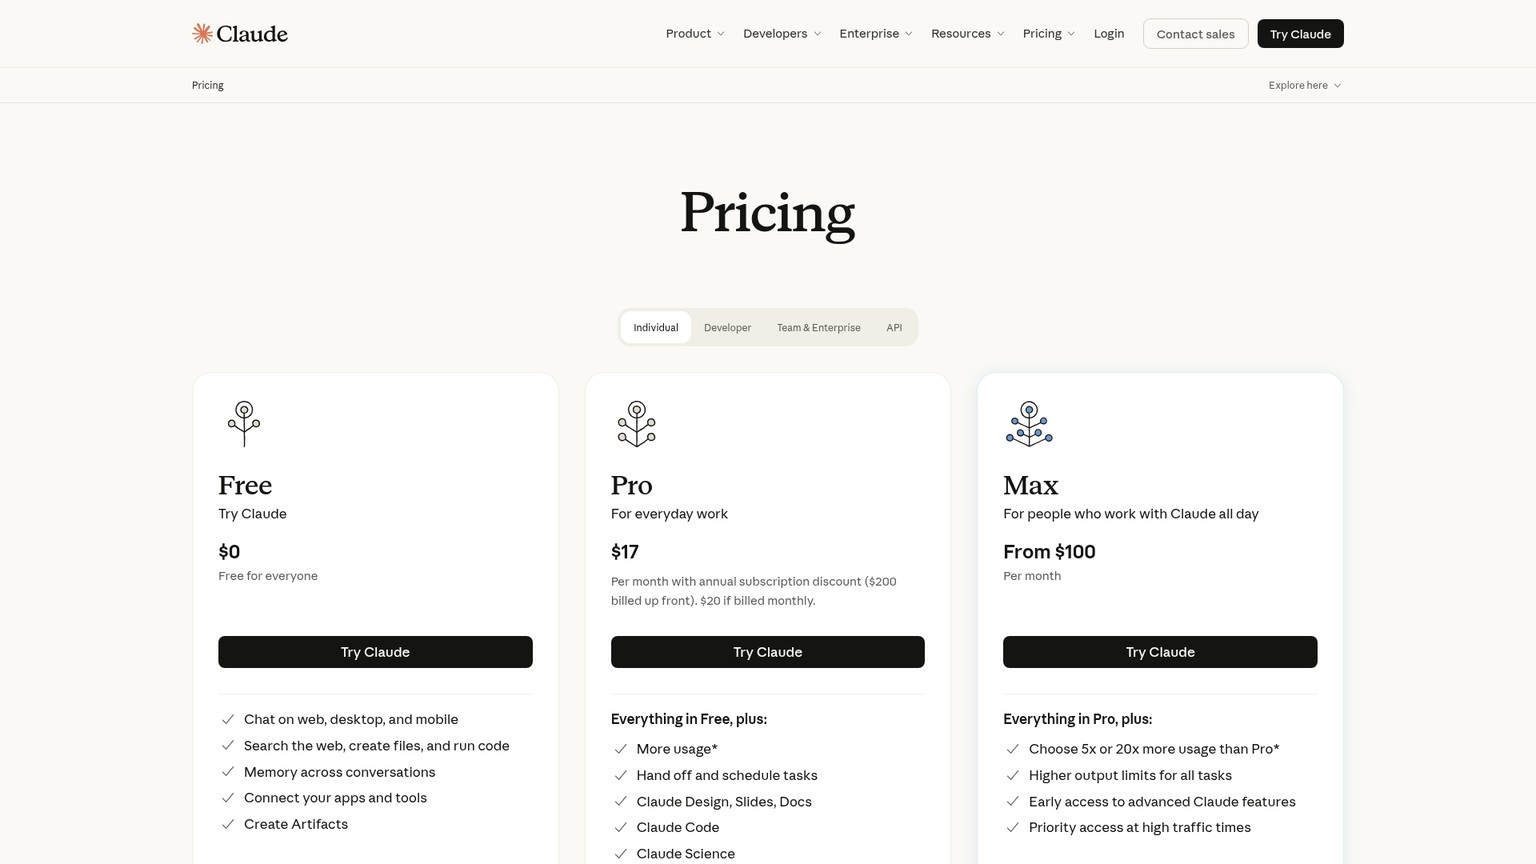
Task: Switch to the API pricing tab
Action: [894, 328]
